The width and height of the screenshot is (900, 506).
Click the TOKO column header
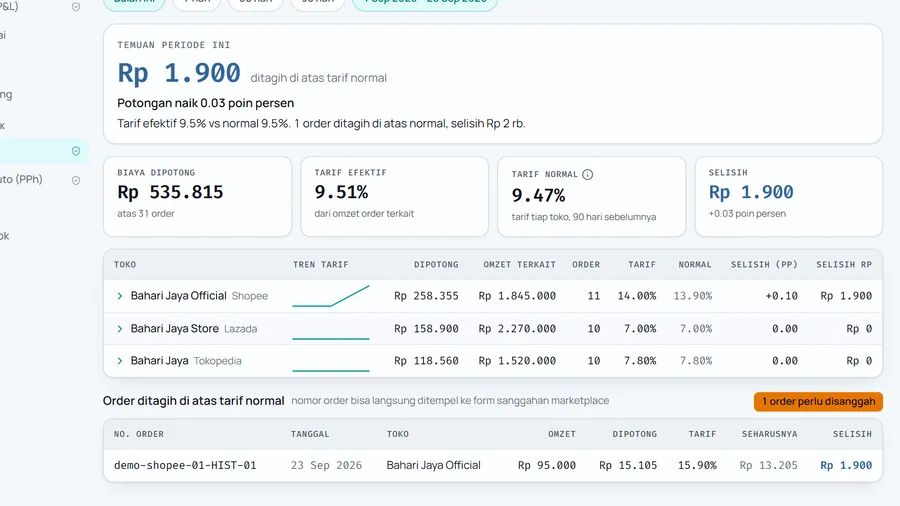[x=125, y=264]
